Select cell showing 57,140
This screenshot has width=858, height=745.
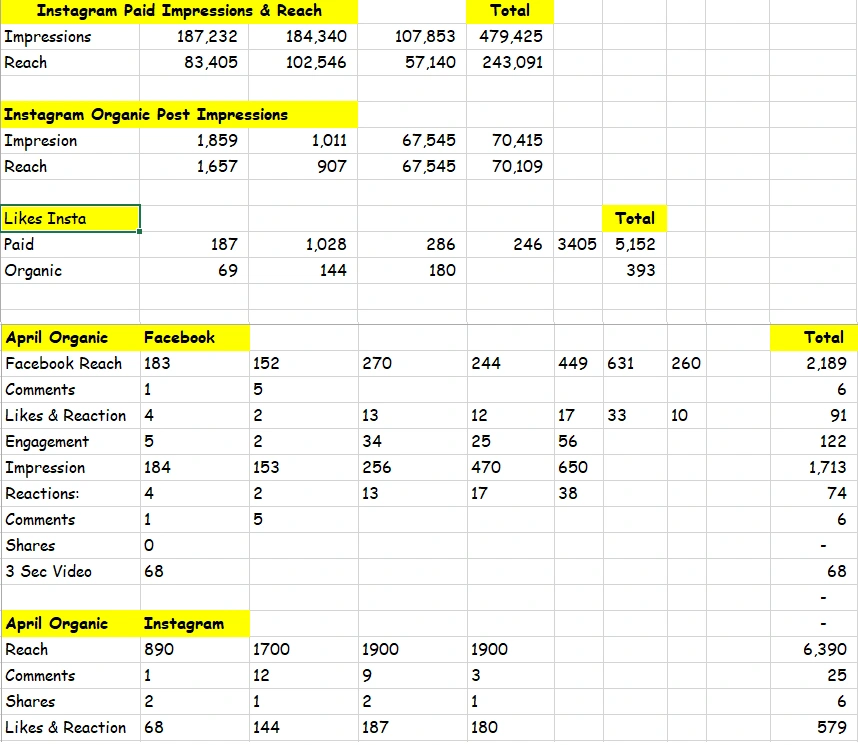coord(412,62)
